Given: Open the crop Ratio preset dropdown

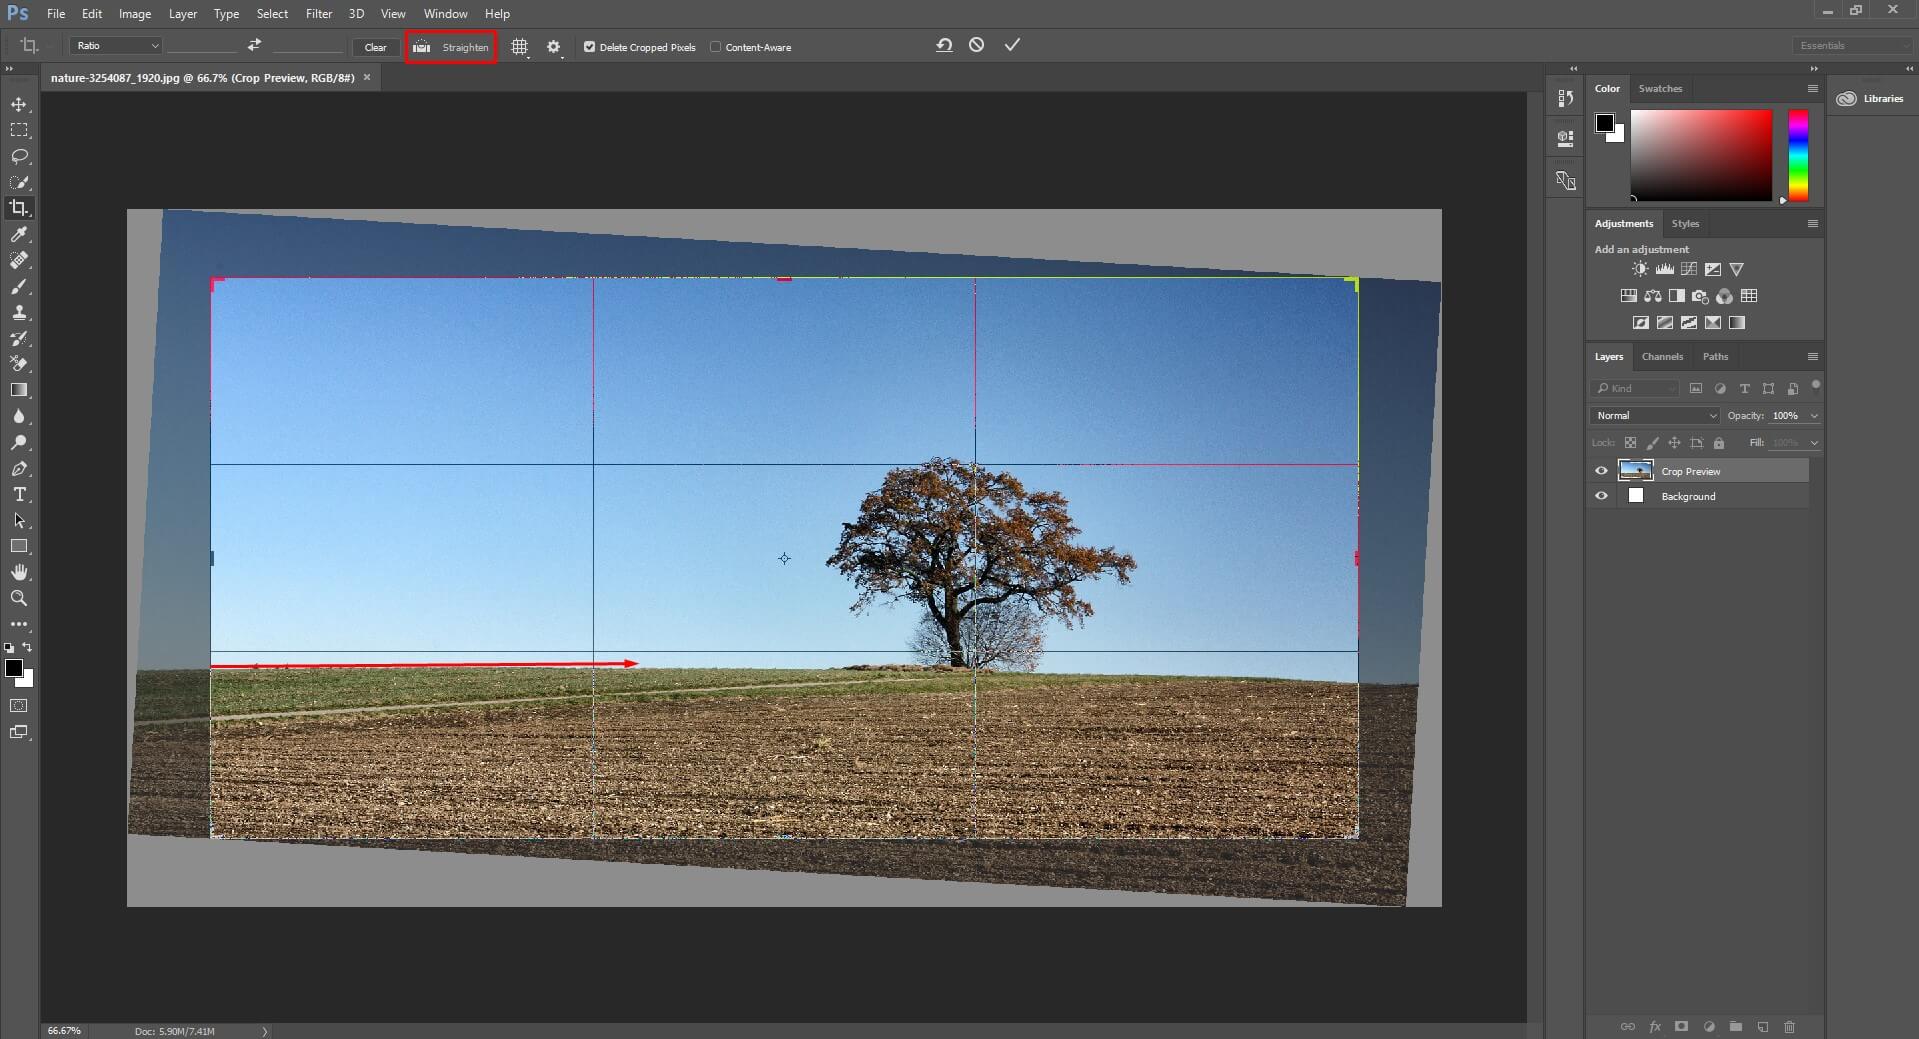Looking at the screenshot, I should (115, 45).
